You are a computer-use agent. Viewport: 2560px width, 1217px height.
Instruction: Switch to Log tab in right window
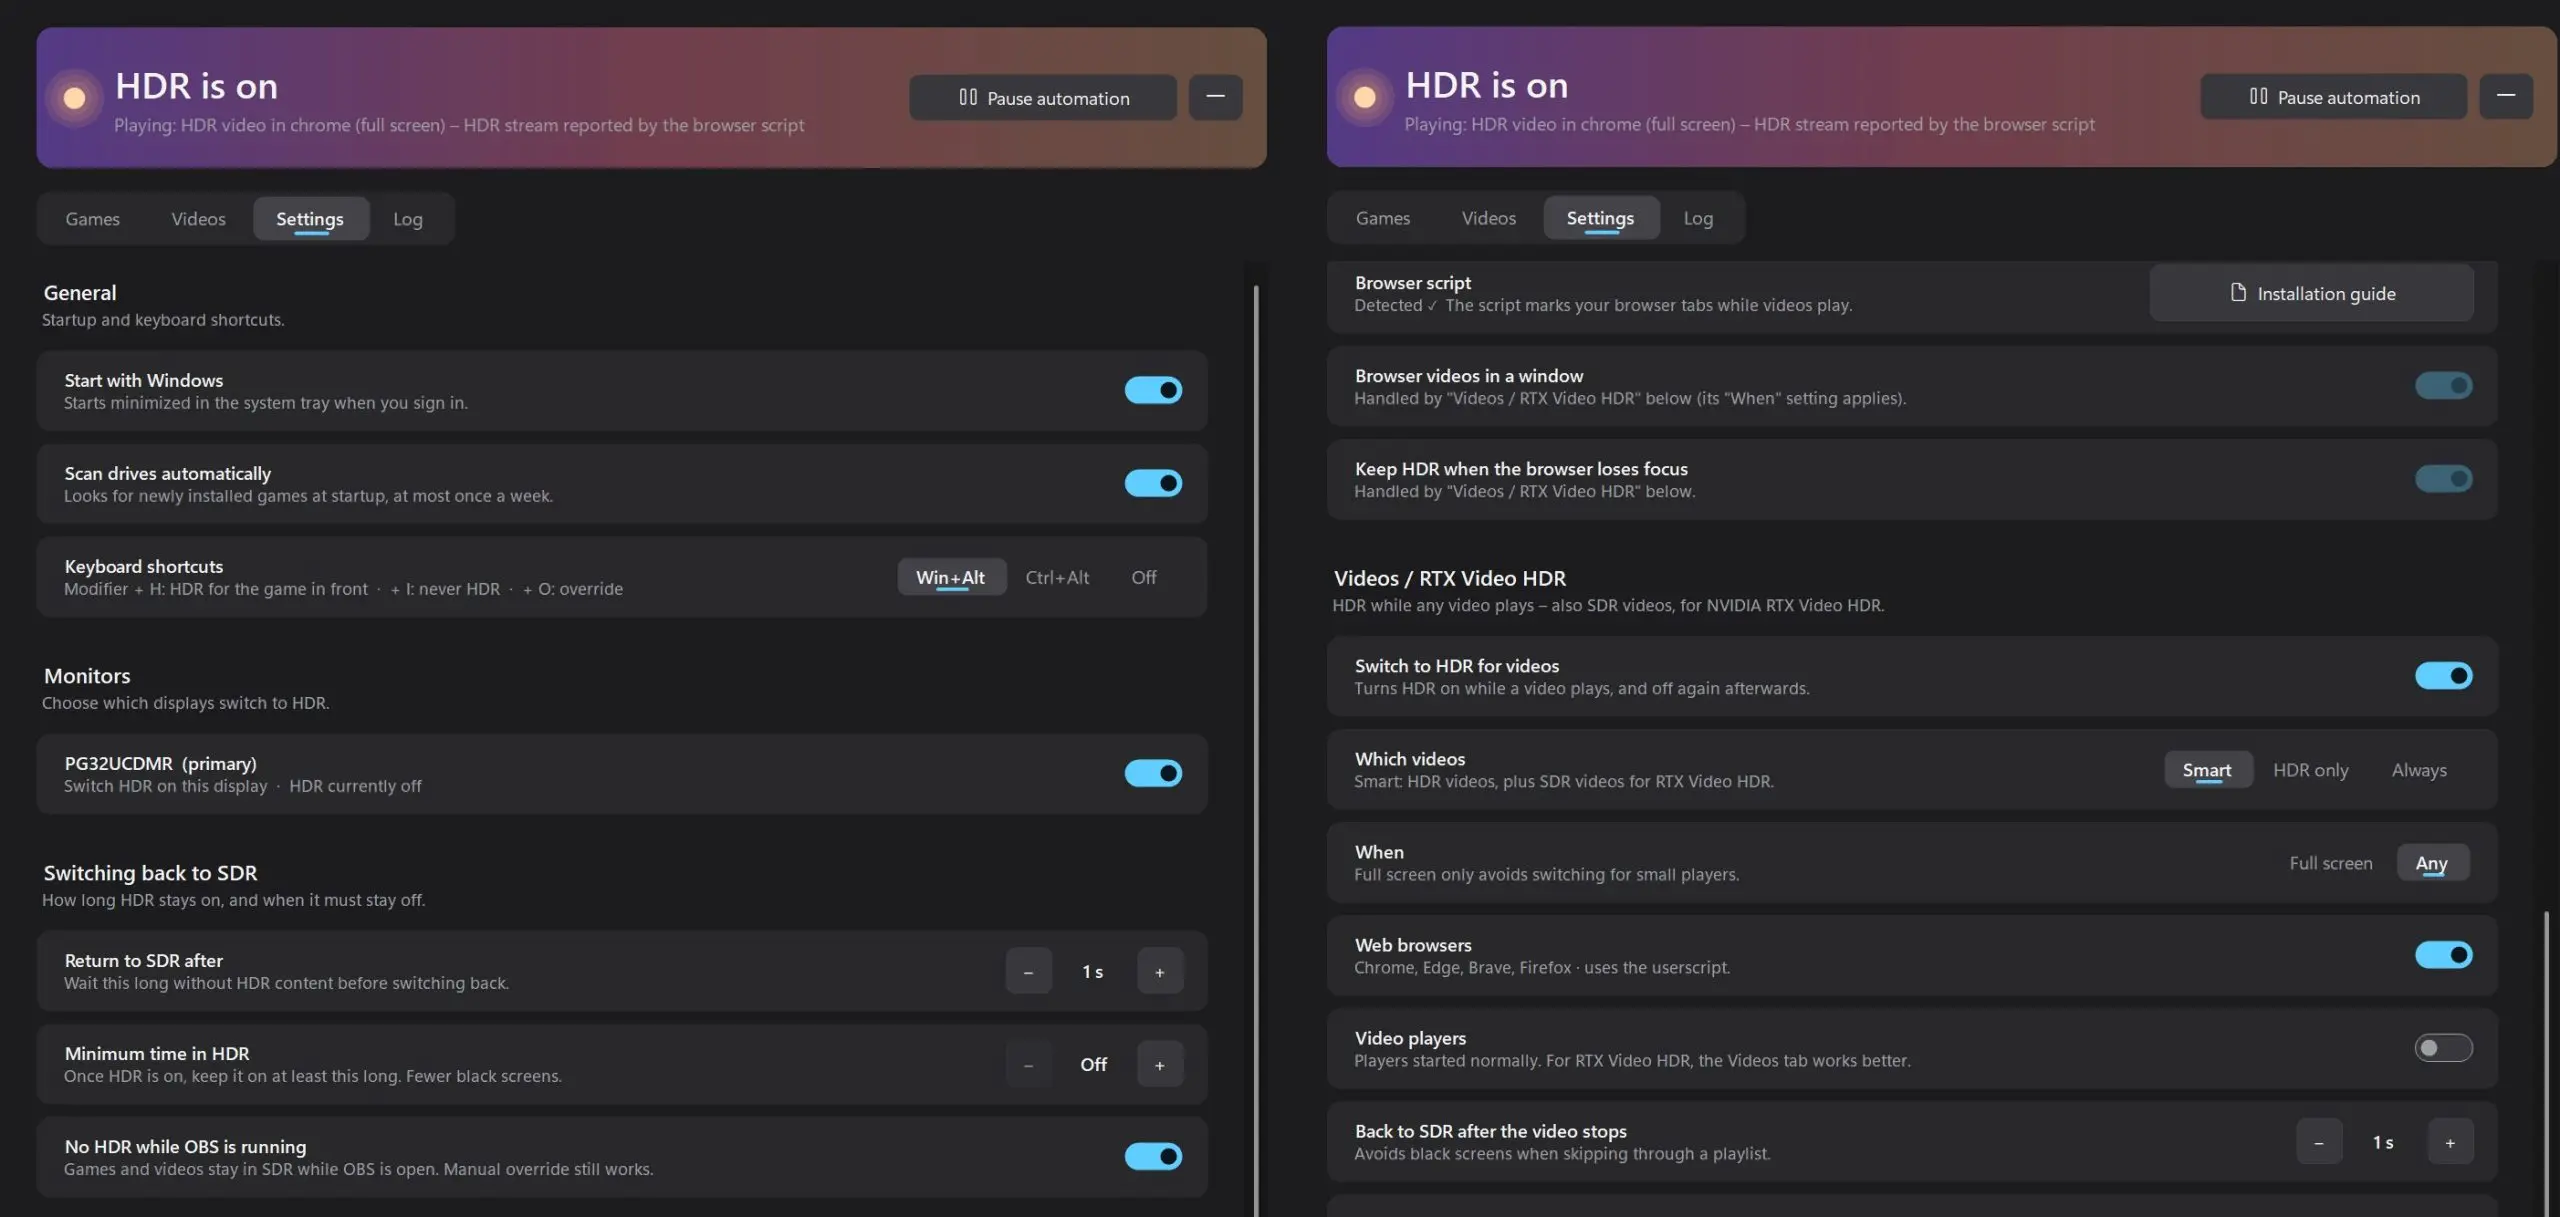coord(1698,218)
